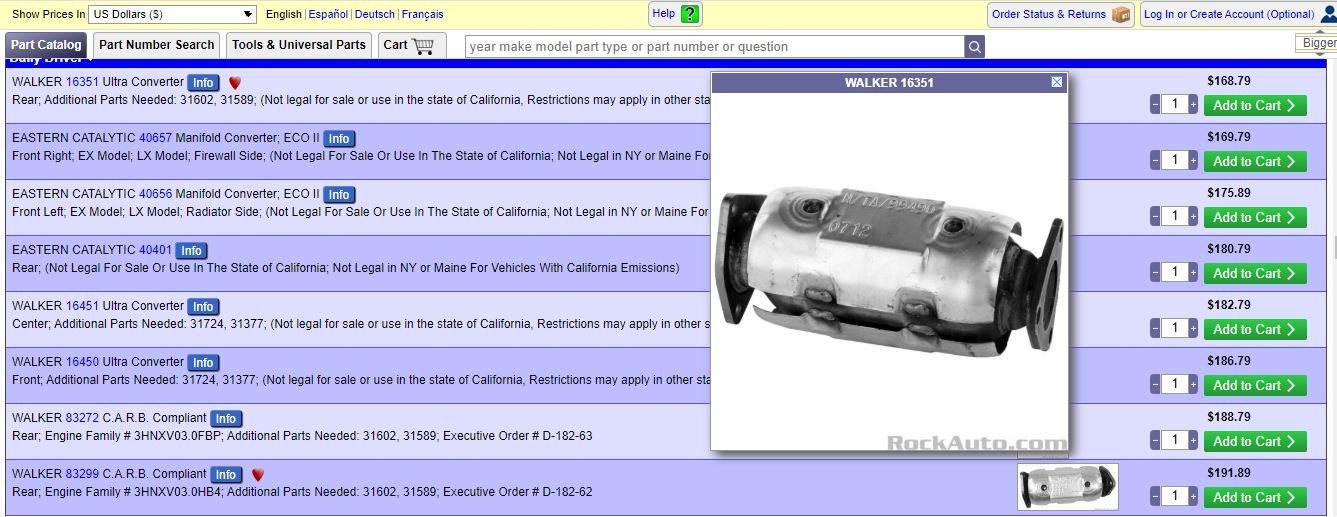Increase quantity for $168.79 item
This screenshot has width=1337, height=517.
point(1193,105)
